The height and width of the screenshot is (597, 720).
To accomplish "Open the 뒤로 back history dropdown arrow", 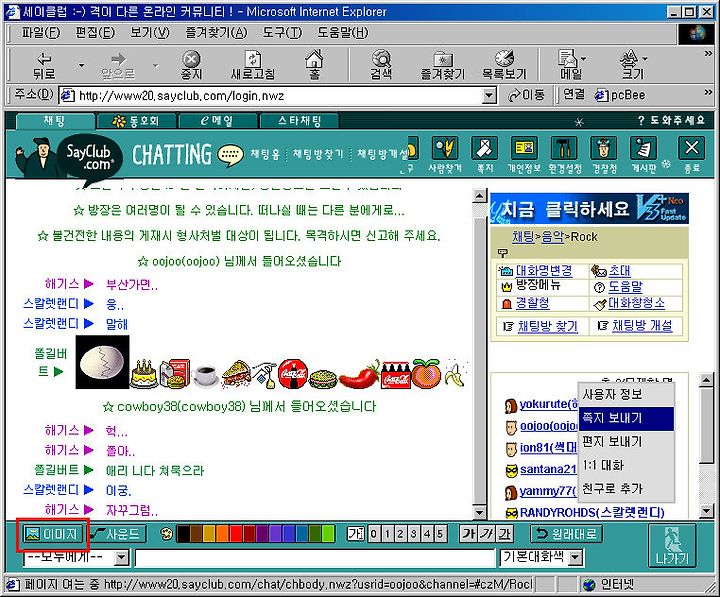I will pyautogui.click(x=81, y=65).
